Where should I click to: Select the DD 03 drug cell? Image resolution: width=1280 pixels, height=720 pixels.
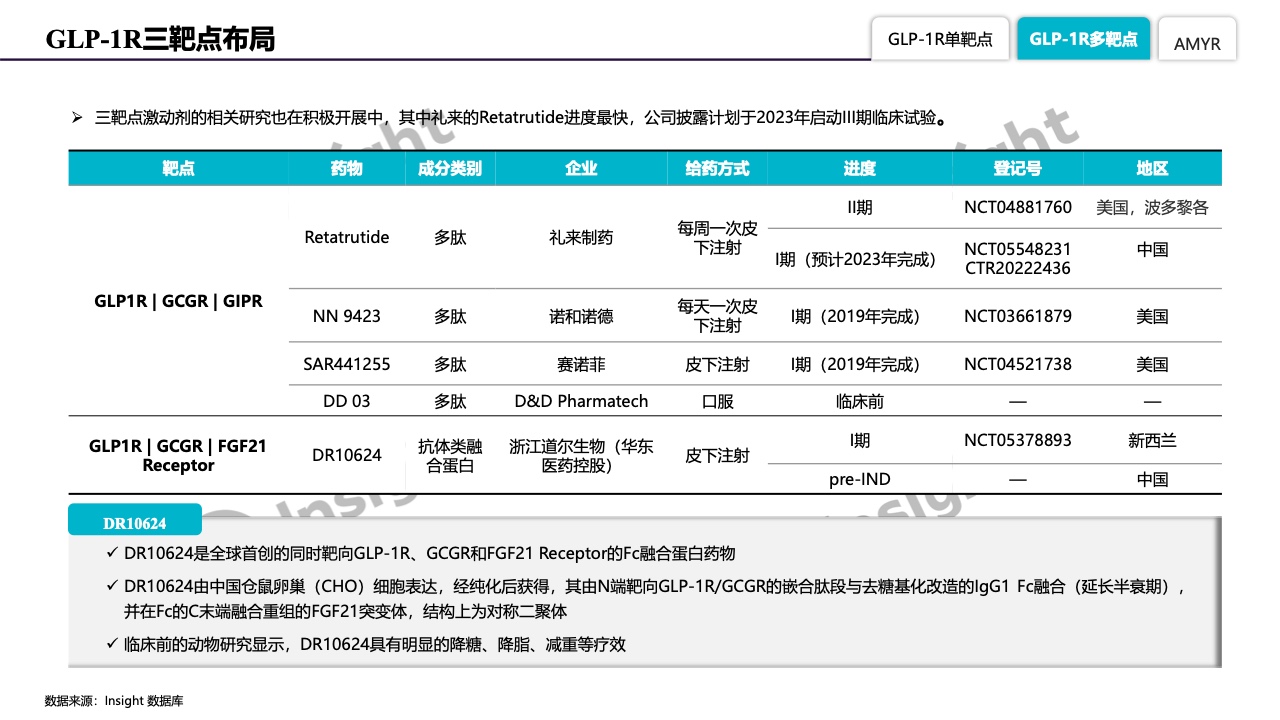(347, 401)
